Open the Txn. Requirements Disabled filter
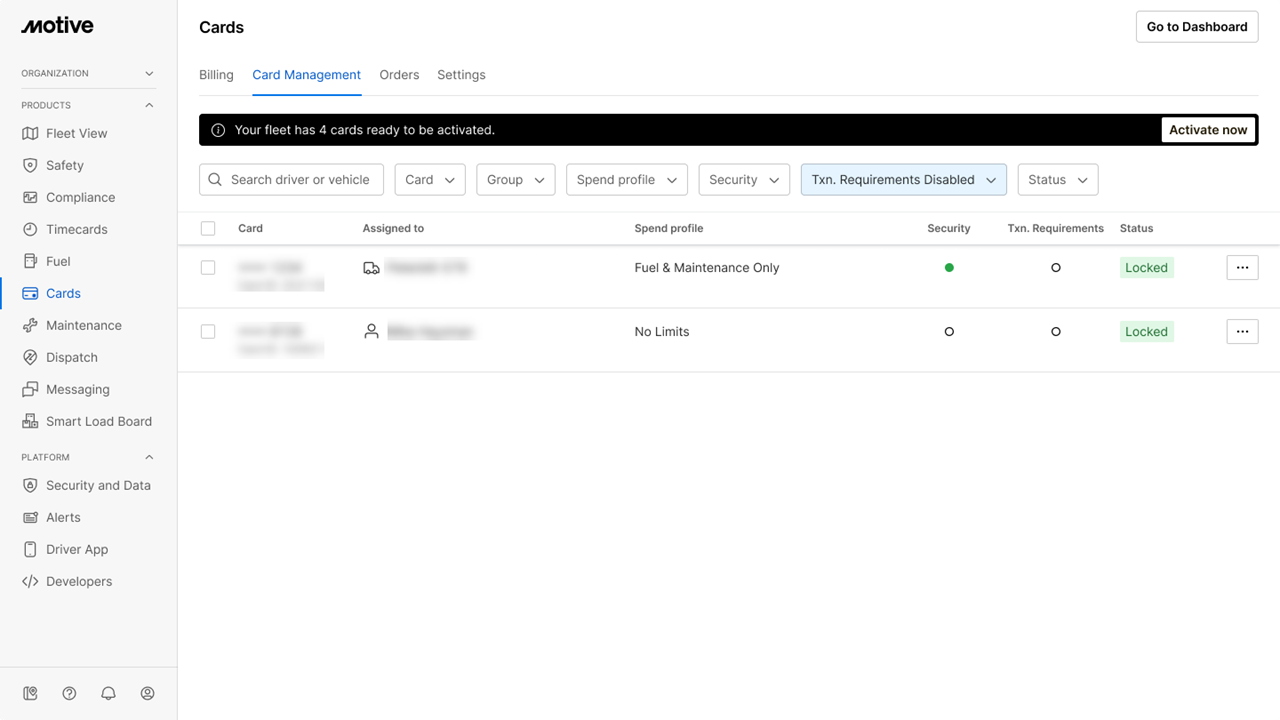Image resolution: width=1280 pixels, height=720 pixels. [903, 180]
